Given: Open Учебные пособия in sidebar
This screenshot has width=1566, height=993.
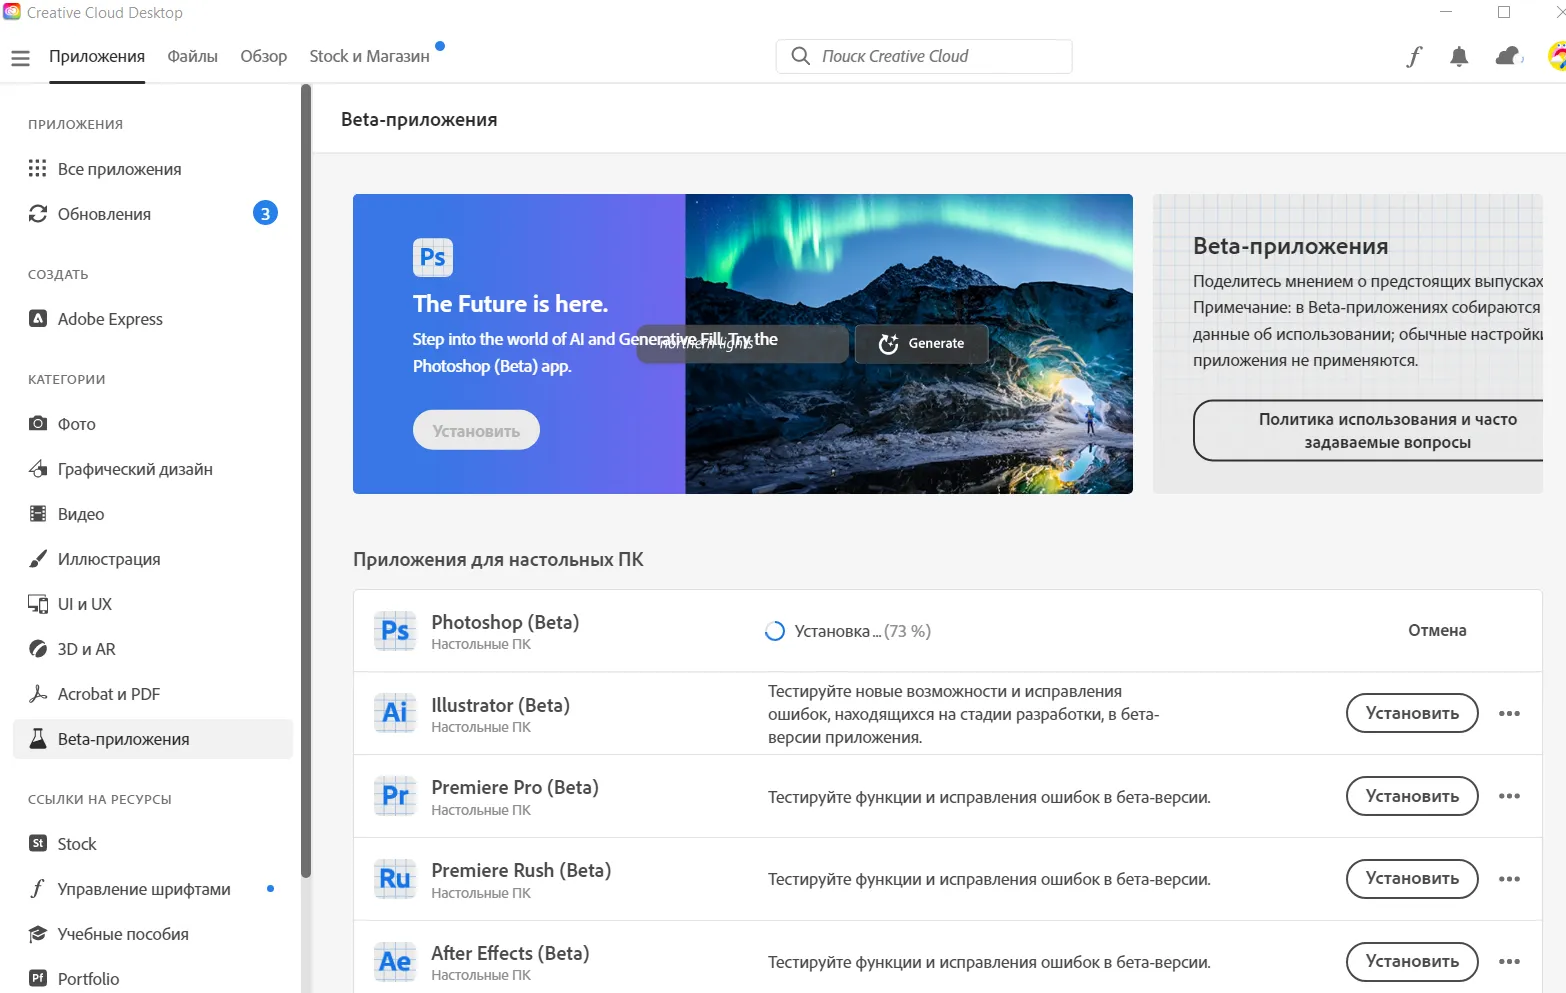Looking at the screenshot, I should [x=153, y=934].
